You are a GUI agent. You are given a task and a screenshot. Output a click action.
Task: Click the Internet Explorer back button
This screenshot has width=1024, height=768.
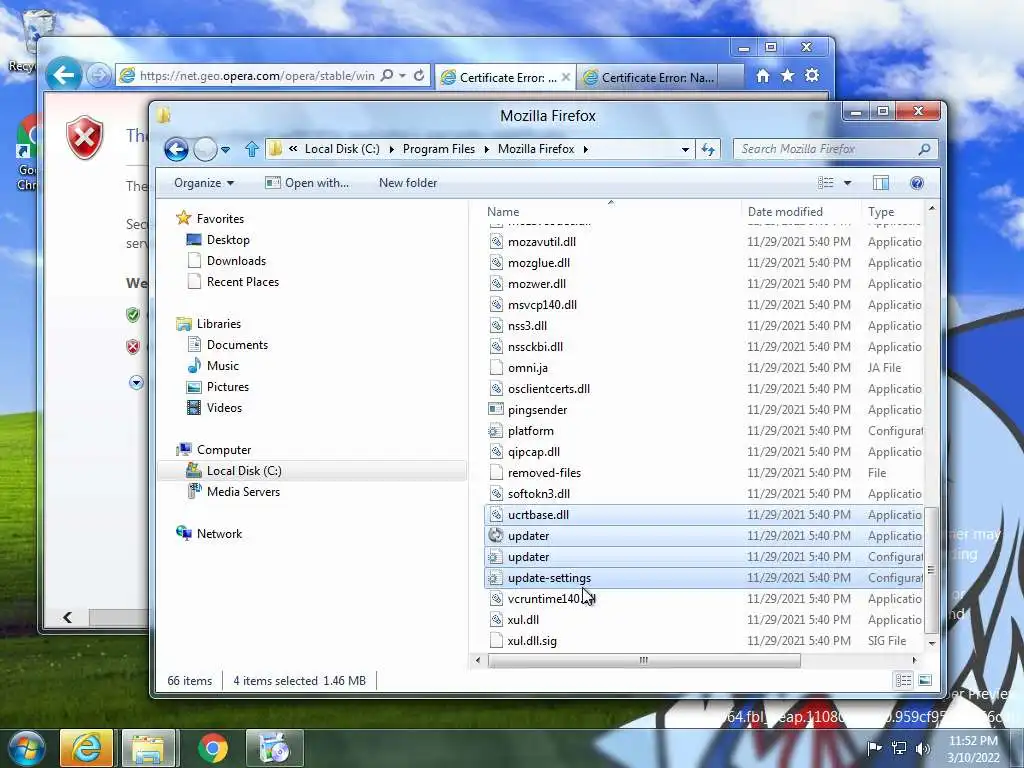pos(63,76)
